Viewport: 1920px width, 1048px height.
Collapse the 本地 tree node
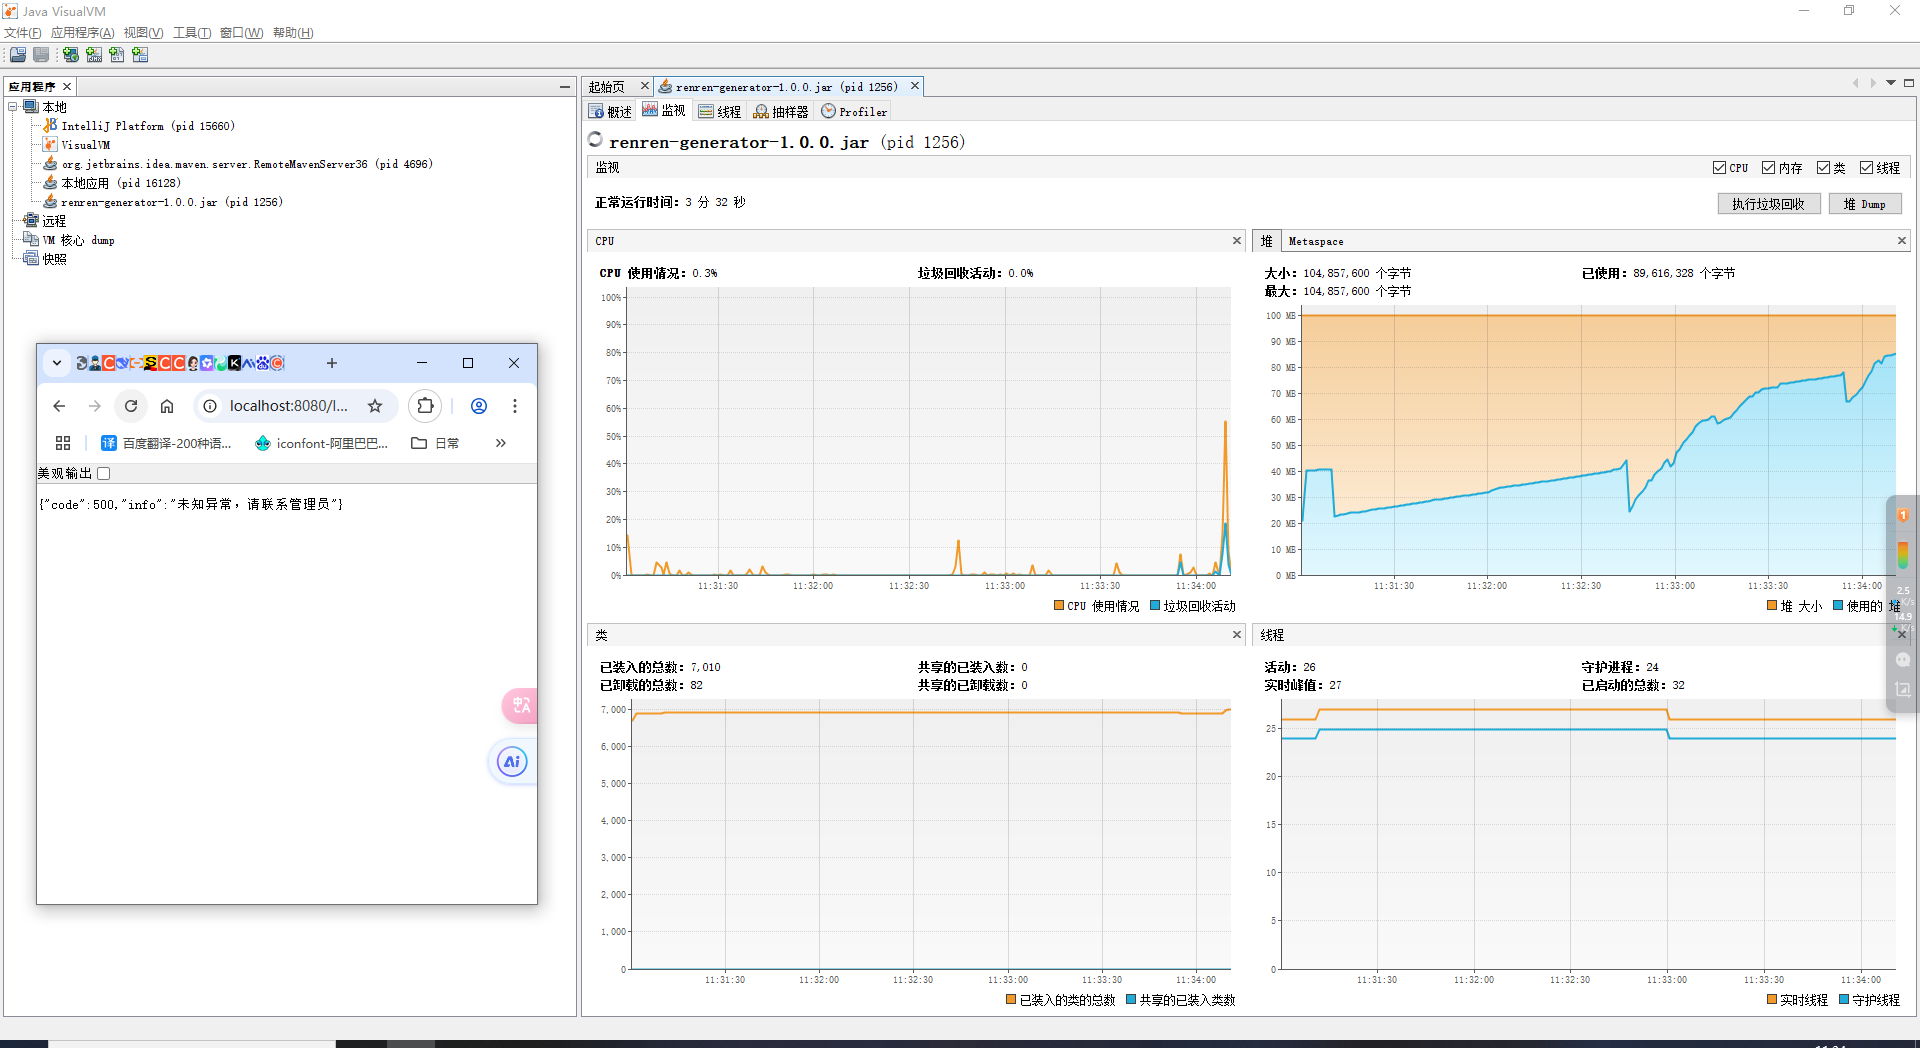tap(13, 107)
